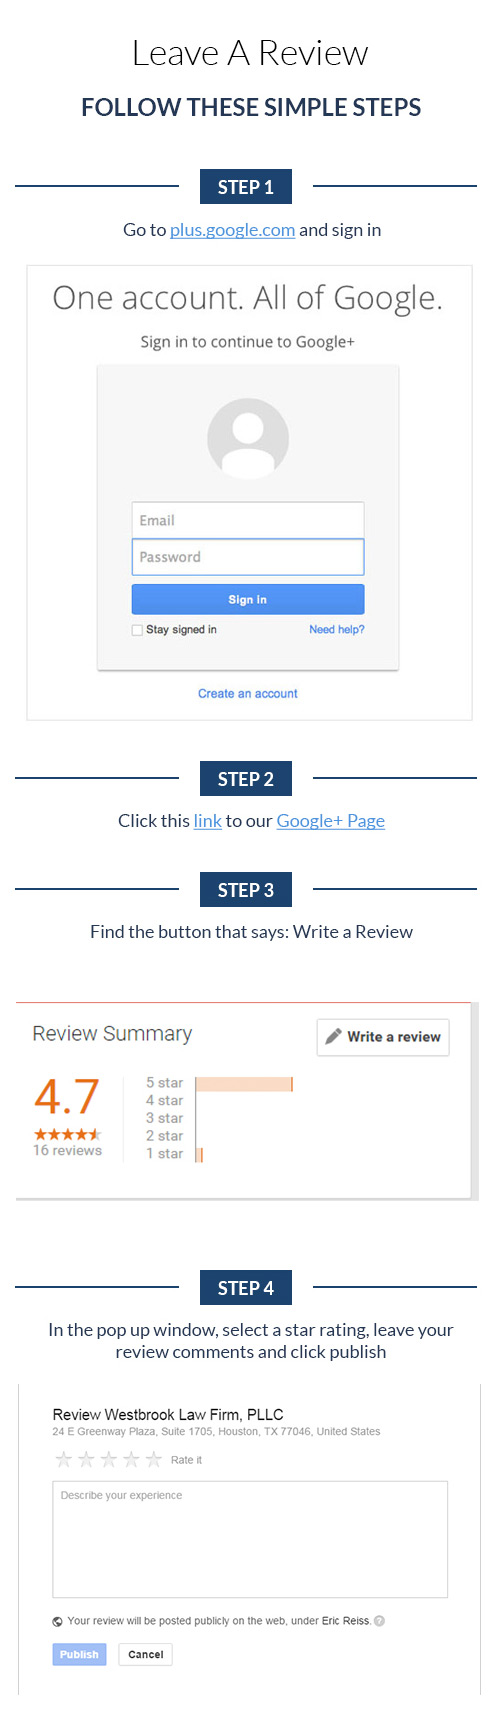Click the blue Sign in button
This screenshot has height=1728, width=499.
tap(248, 599)
